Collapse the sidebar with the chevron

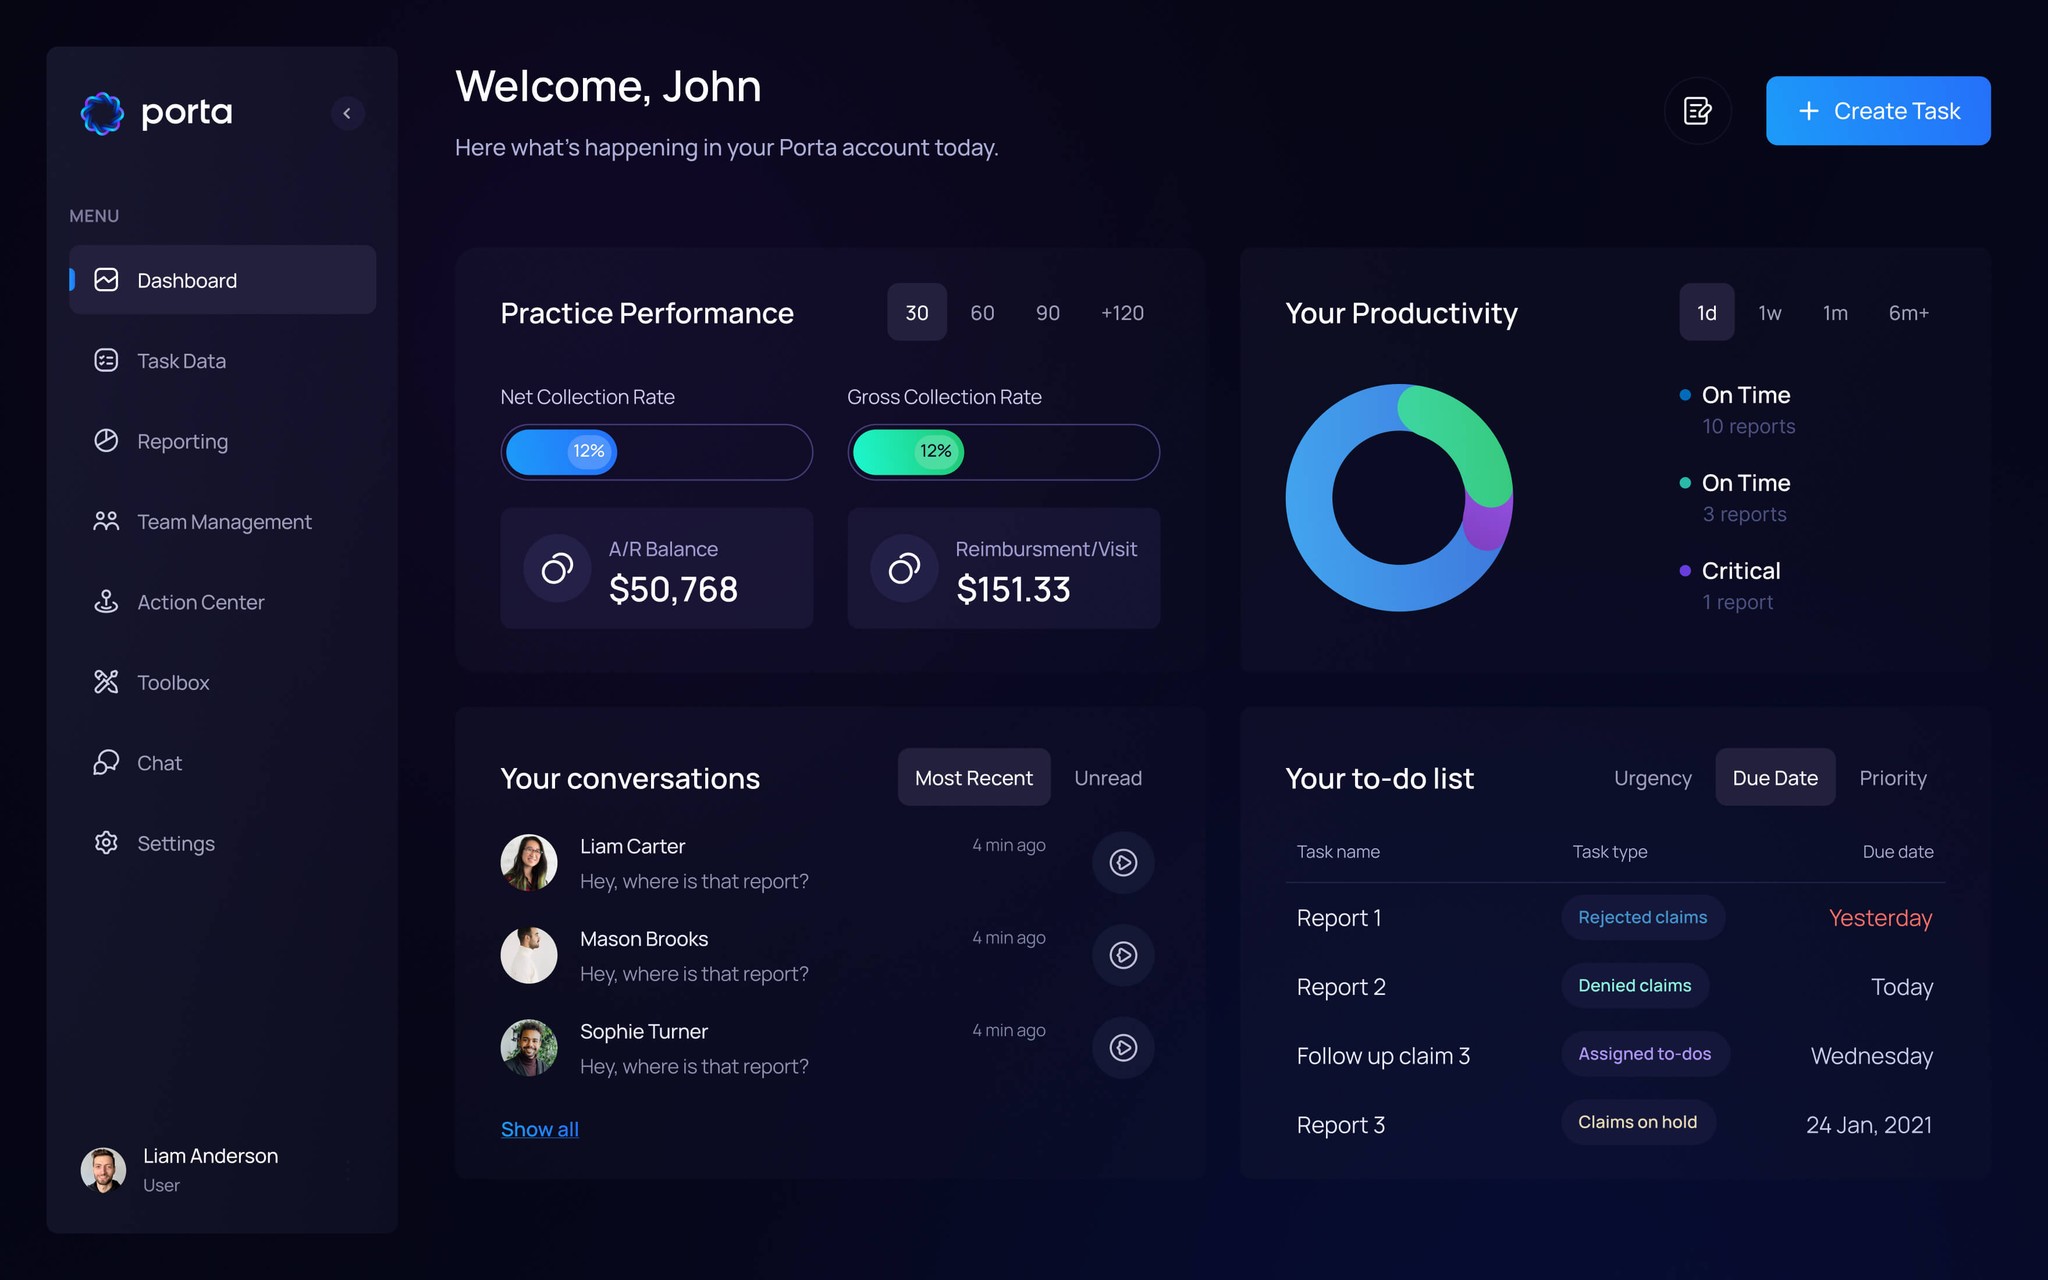click(348, 113)
